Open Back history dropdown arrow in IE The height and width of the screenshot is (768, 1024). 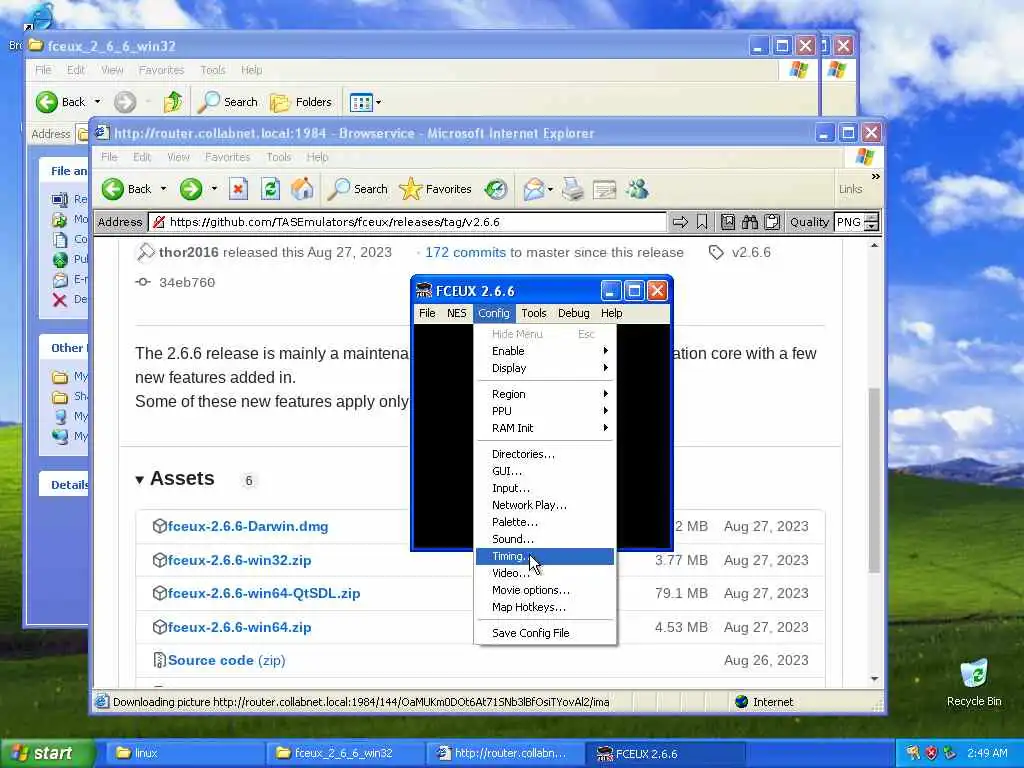click(163, 189)
